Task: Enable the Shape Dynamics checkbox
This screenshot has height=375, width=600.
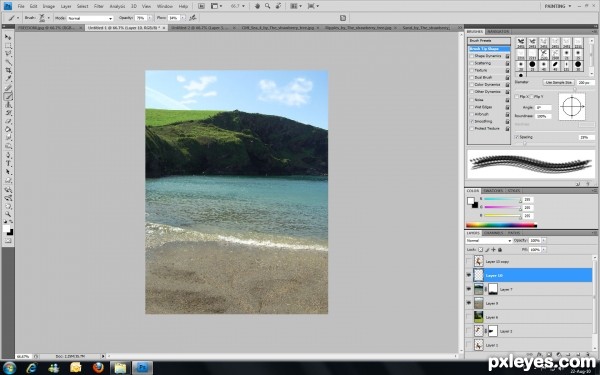Action: pos(472,56)
